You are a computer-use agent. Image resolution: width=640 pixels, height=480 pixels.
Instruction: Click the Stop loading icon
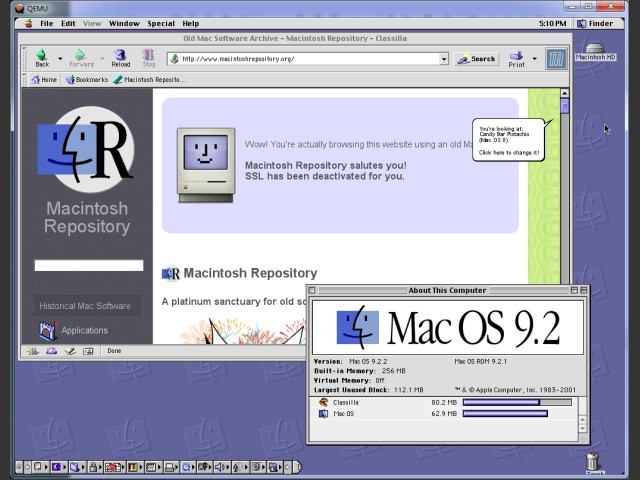coord(148,55)
